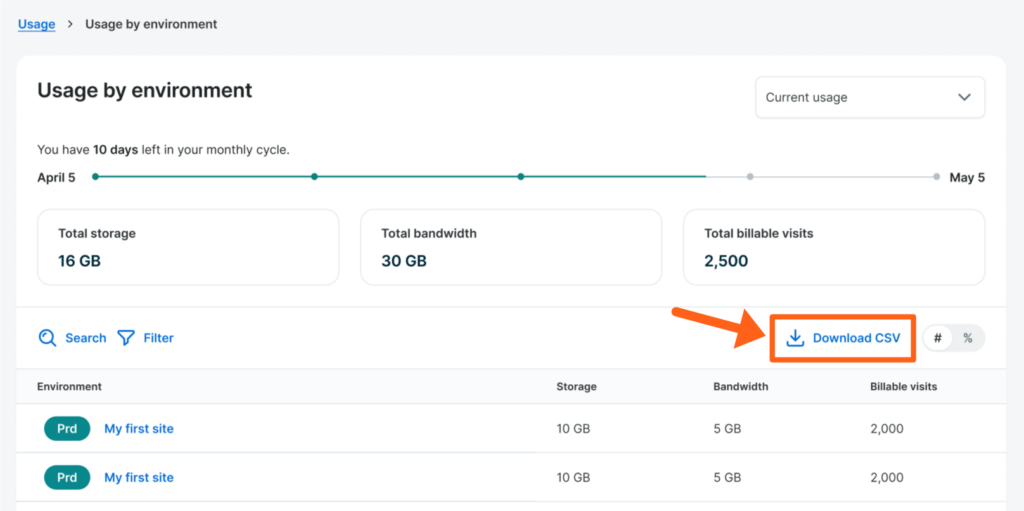Click the chevron arrow in Current usage selector

pos(964,98)
